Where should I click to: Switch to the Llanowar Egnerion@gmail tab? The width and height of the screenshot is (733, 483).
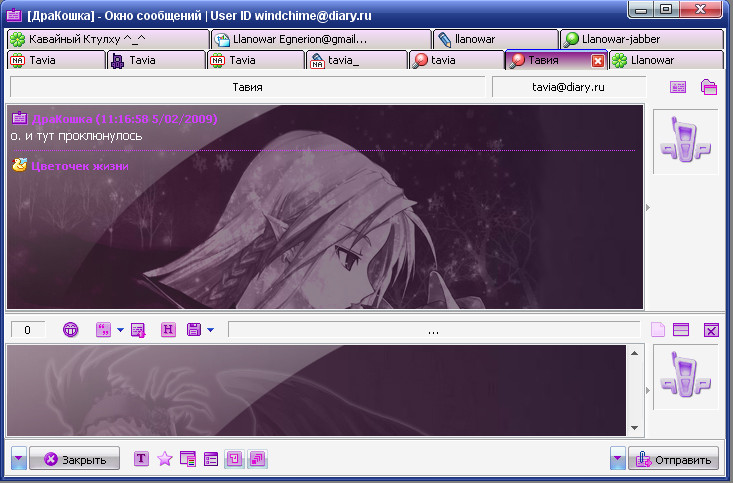pos(321,39)
